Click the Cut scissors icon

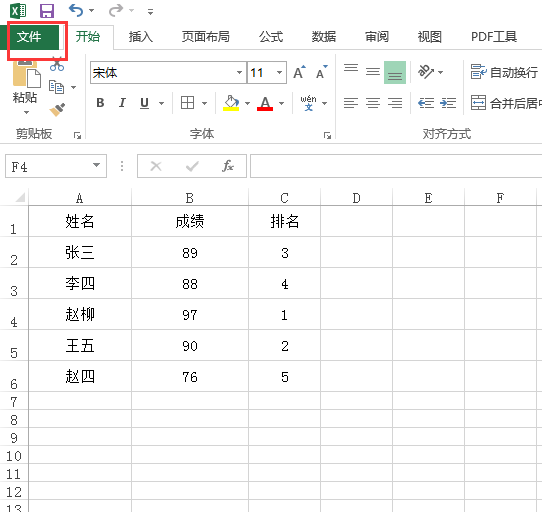[57, 64]
